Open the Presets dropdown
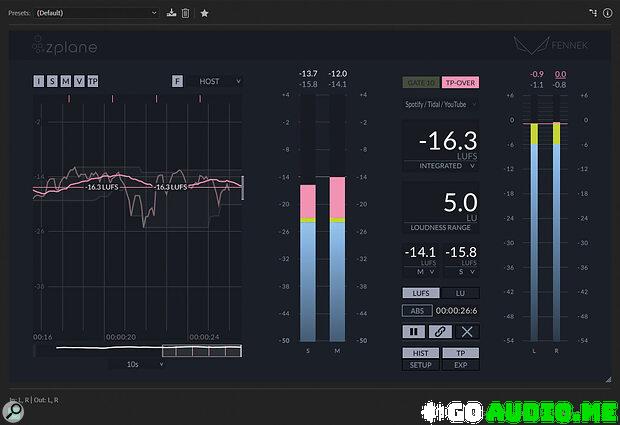620x425 pixels. [96, 13]
